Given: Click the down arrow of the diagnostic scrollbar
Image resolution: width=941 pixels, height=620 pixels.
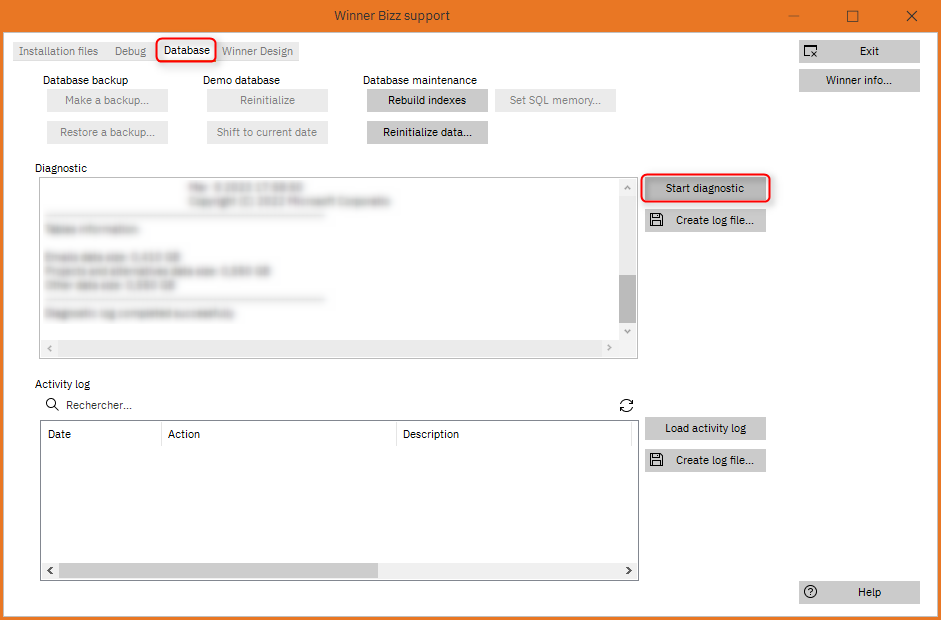Looking at the screenshot, I should click(x=627, y=331).
